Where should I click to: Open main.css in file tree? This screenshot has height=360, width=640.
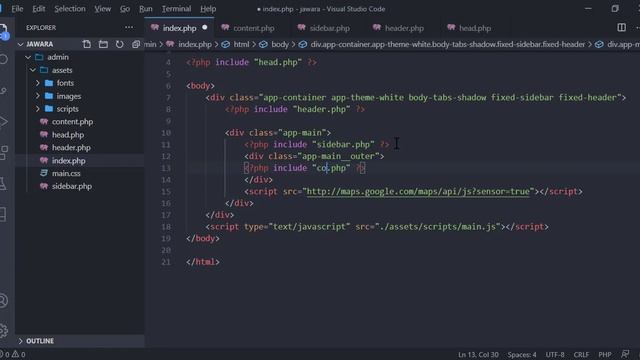click(66, 173)
